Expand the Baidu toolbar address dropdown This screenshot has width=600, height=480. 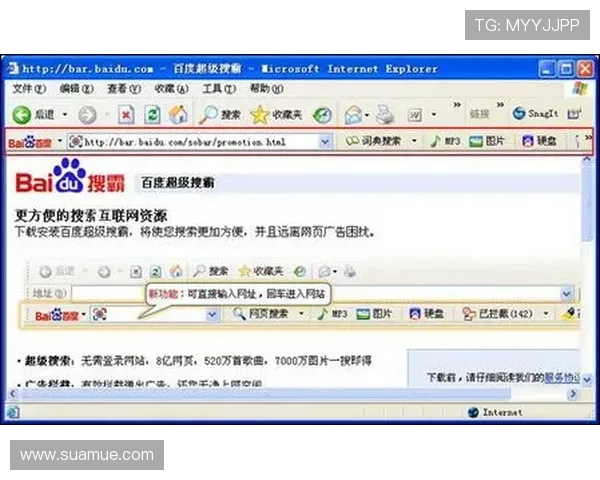(325, 142)
